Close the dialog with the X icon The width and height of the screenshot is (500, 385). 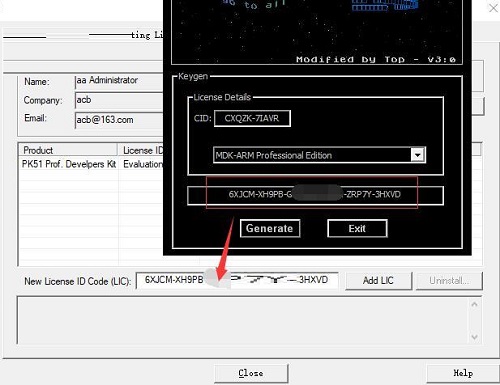tap(493, 8)
